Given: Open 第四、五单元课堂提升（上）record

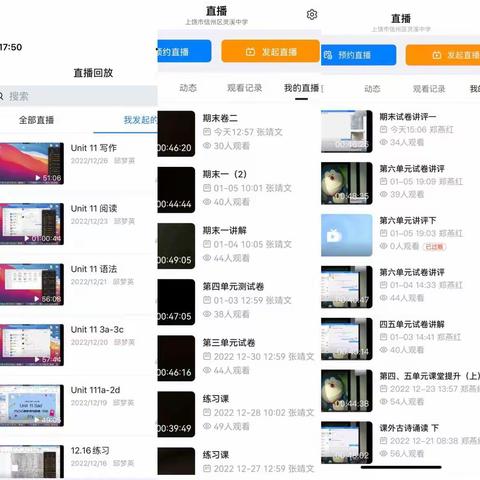Looking at the screenshot, I should (x=429, y=376).
